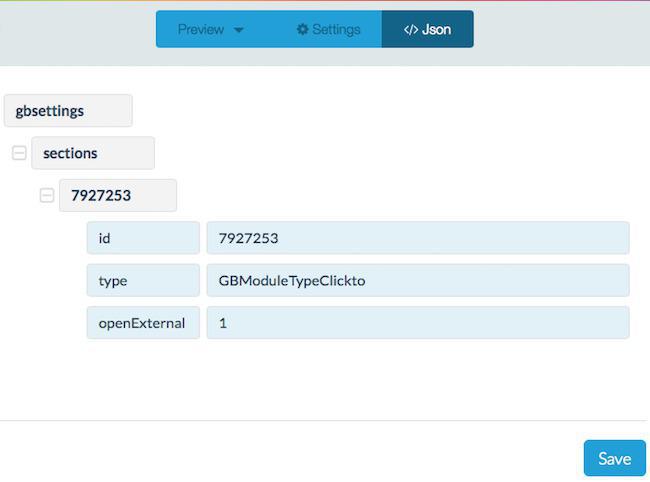Select the 7927253 section node label
650x482 pixels.
pos(117,195)
